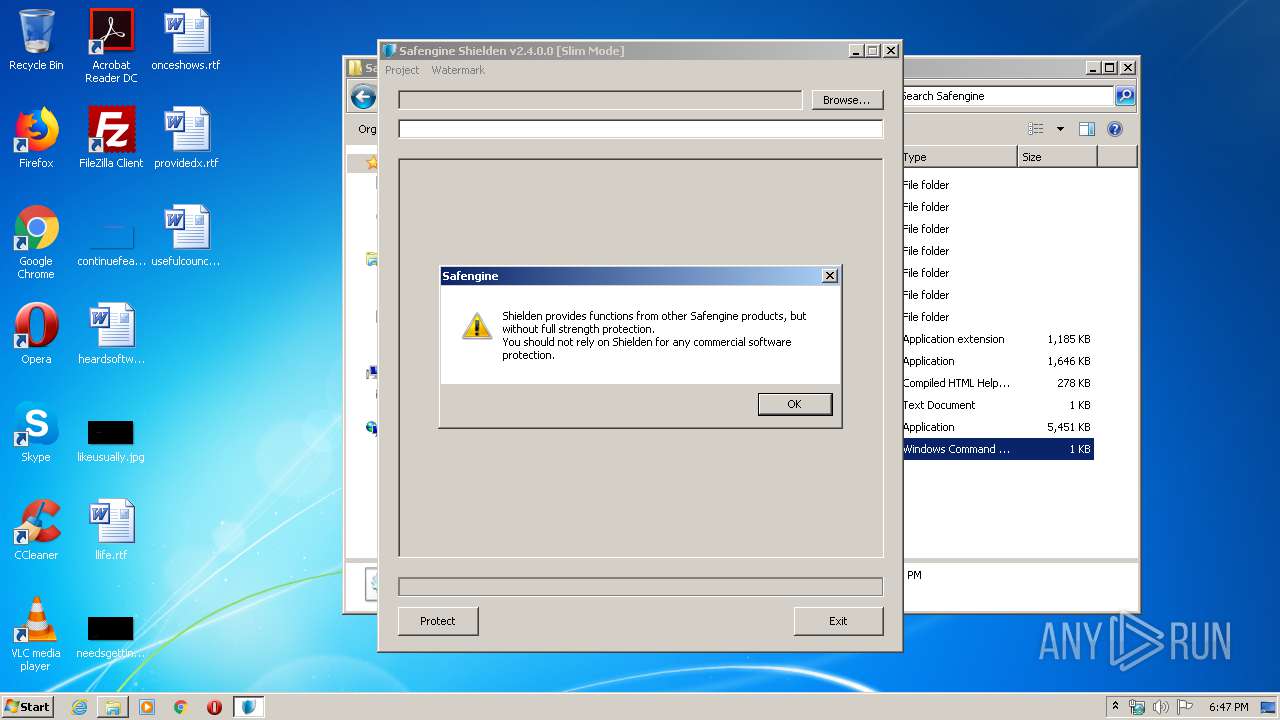Open the Recycle Bin desktop icon
The height and width of the screenshot is (720, 1280).
[36, 41]
